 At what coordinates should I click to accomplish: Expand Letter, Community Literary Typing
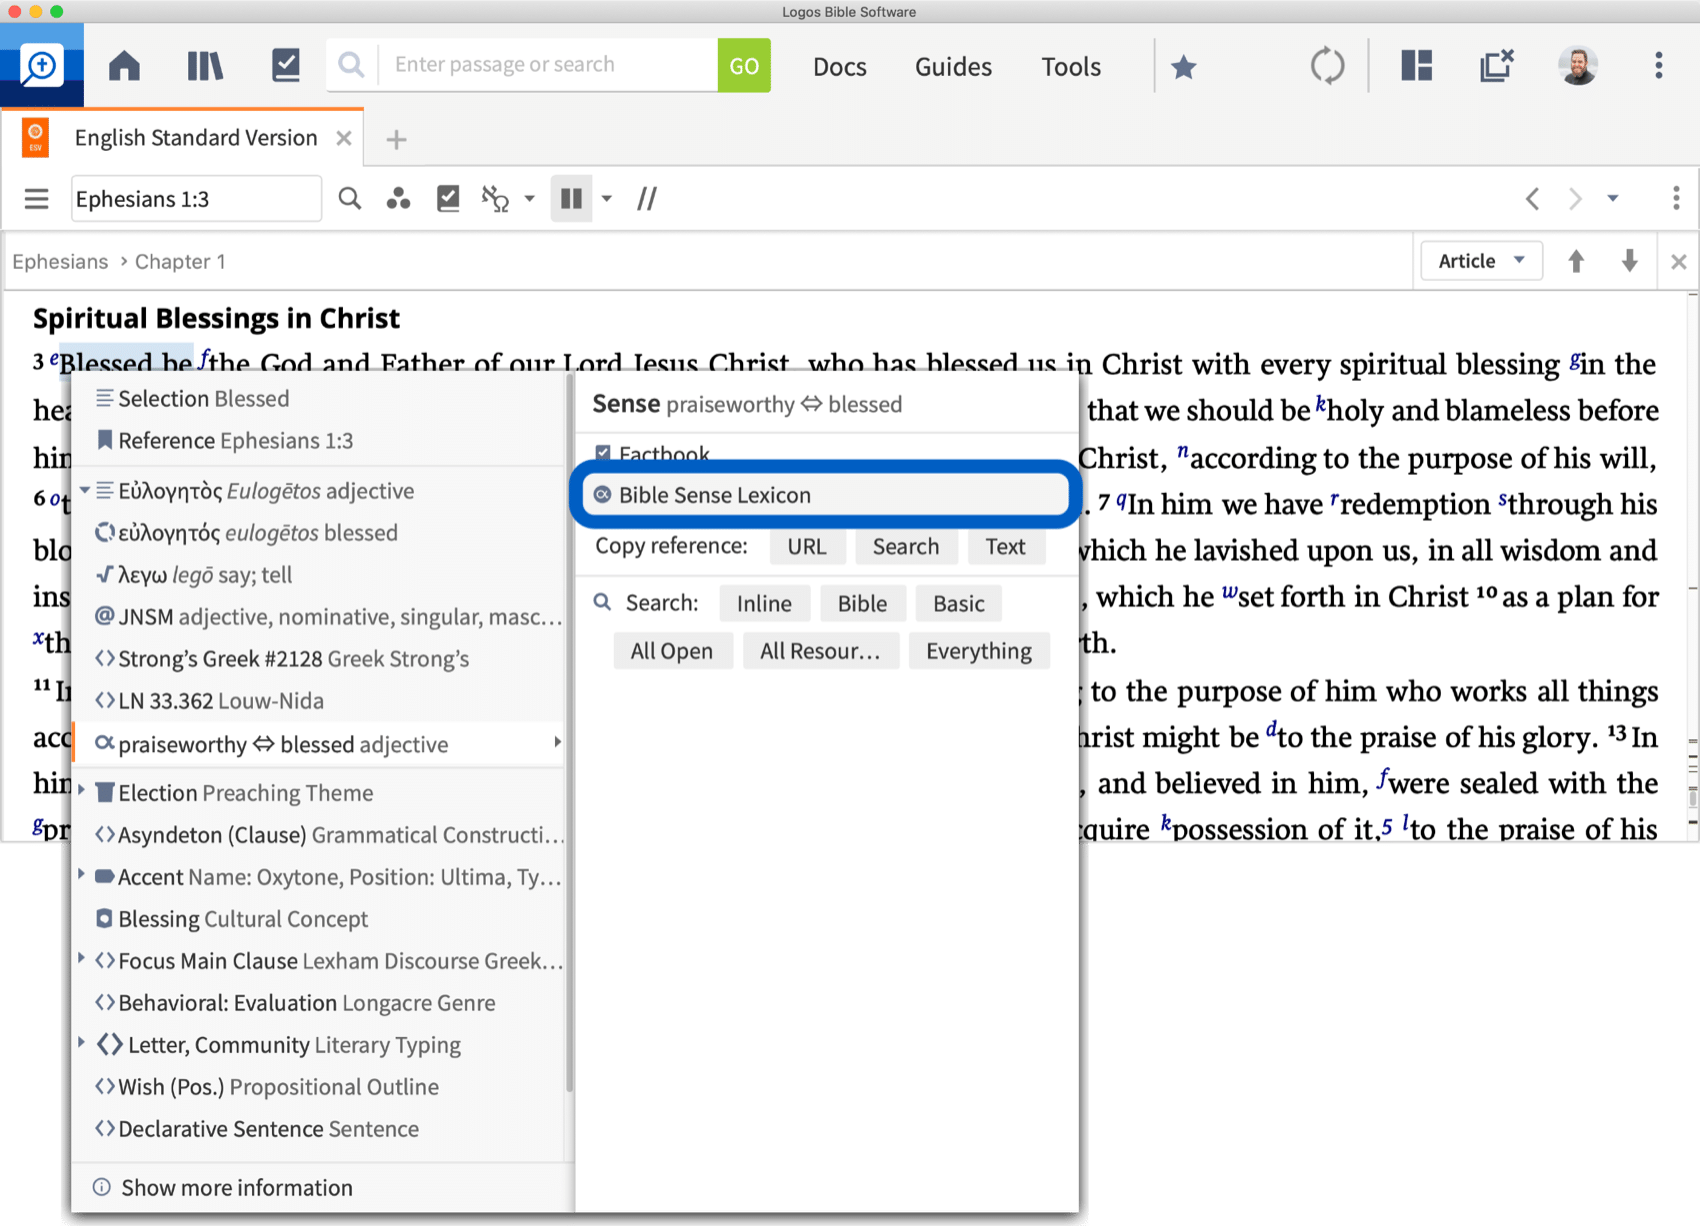[x=82, y=1042]
